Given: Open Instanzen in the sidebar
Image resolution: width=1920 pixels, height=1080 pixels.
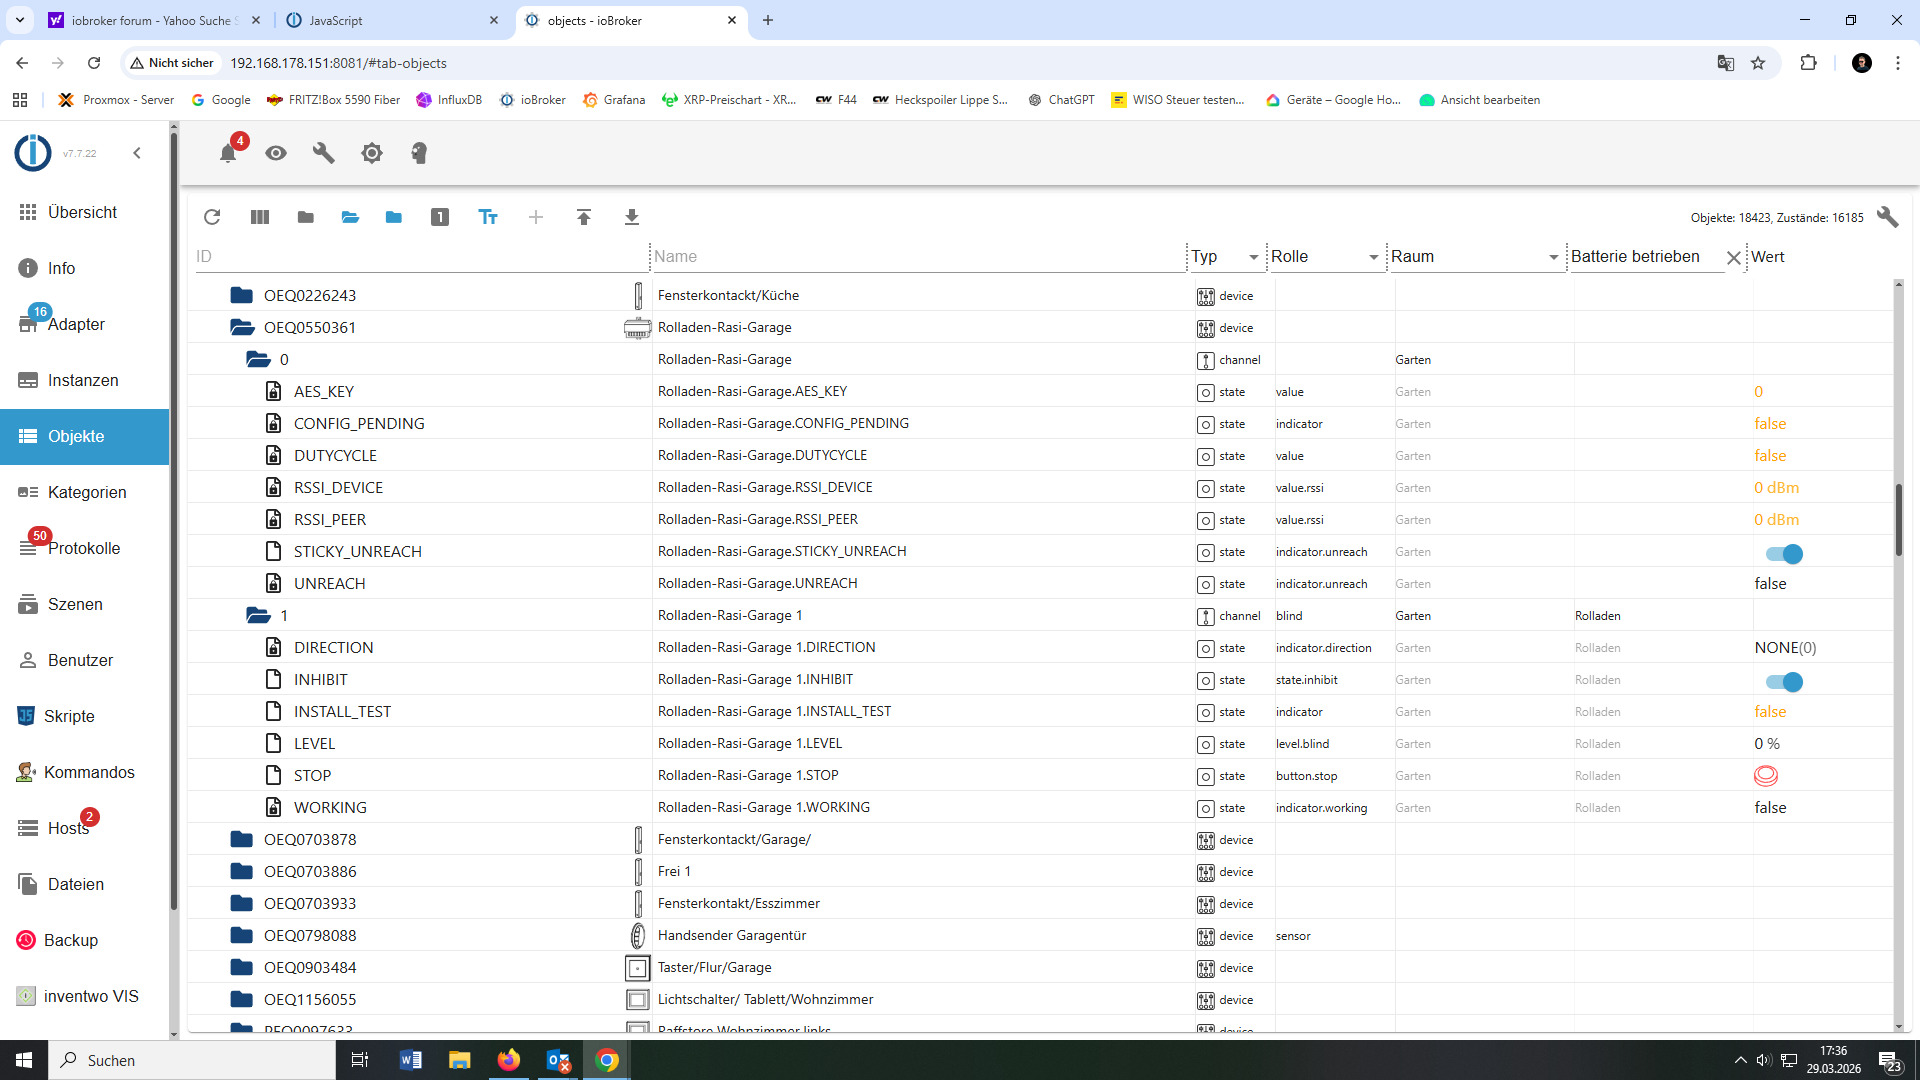Looking at the screenshot, I should (83, 380).
